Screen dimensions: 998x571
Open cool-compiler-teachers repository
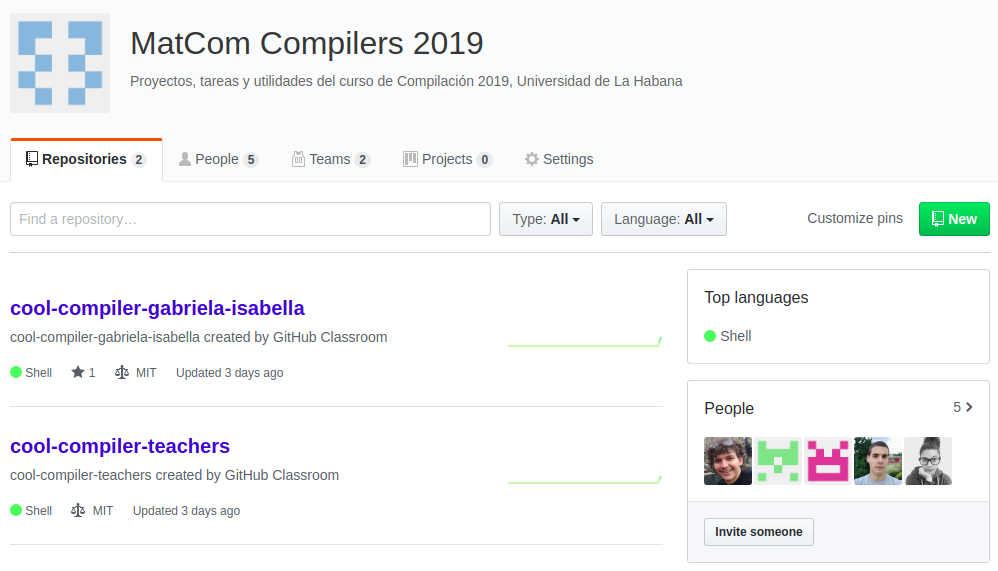(x=120, y=446)
